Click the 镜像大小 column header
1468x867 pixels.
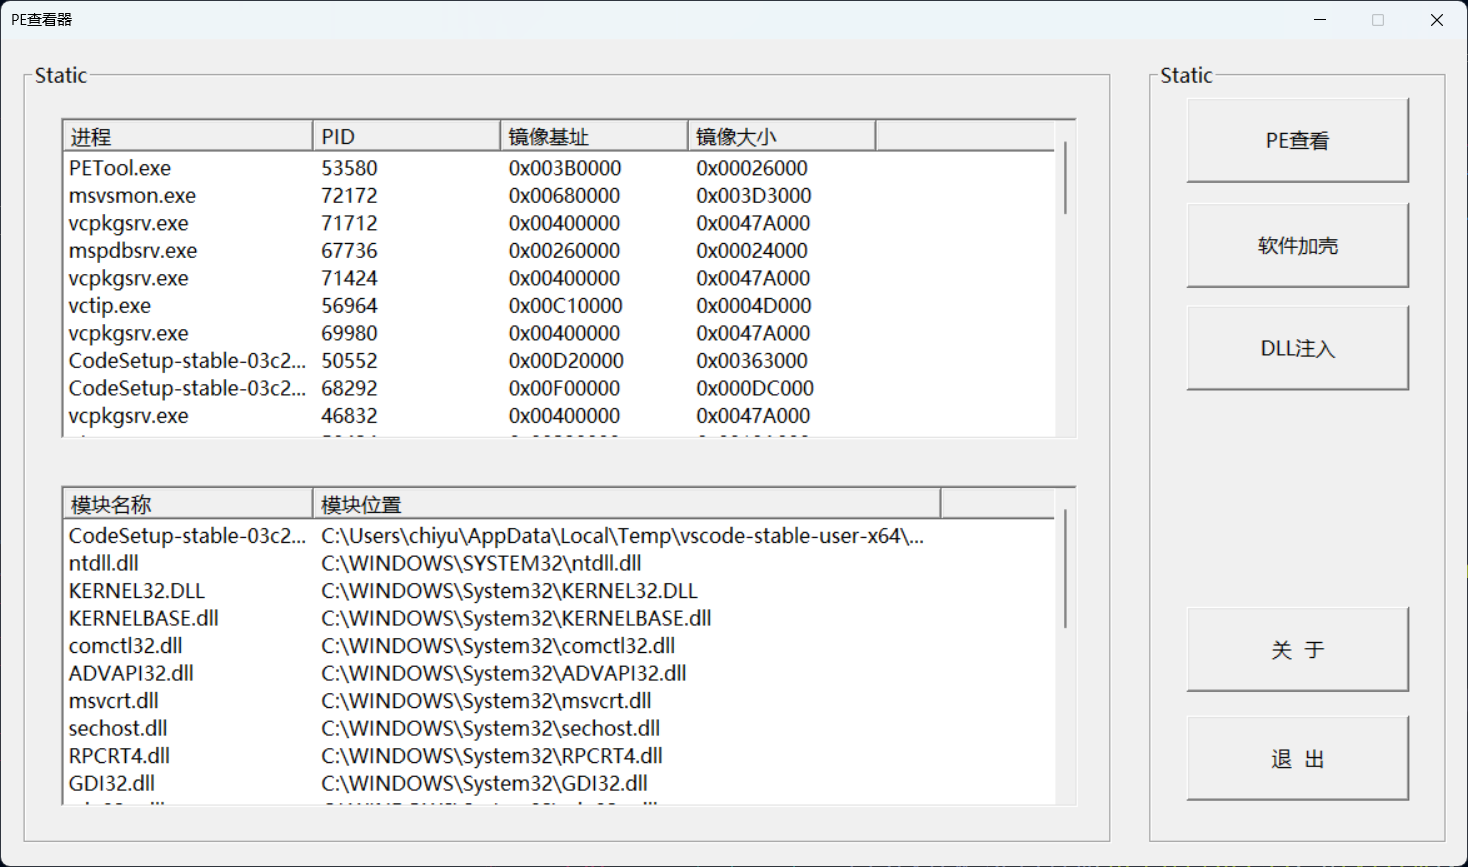pyautogui.click(x=781, y=137)
